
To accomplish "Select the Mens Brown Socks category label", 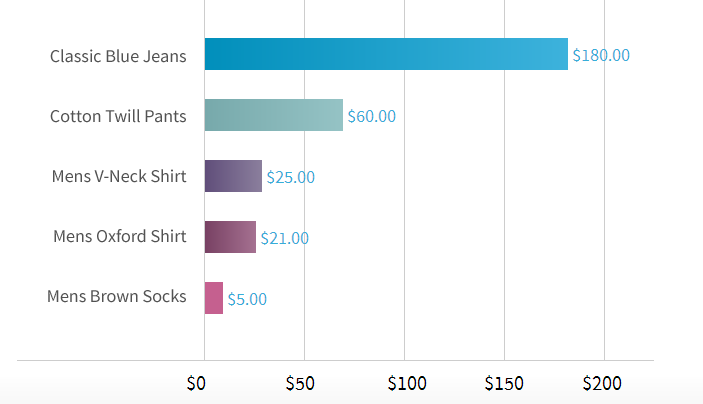I will pos(116,297).
